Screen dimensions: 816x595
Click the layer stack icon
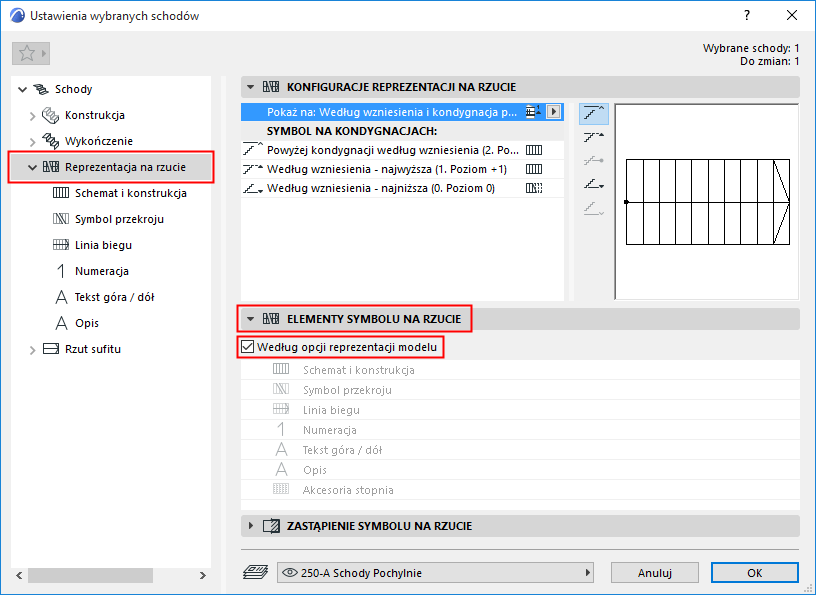255,573
